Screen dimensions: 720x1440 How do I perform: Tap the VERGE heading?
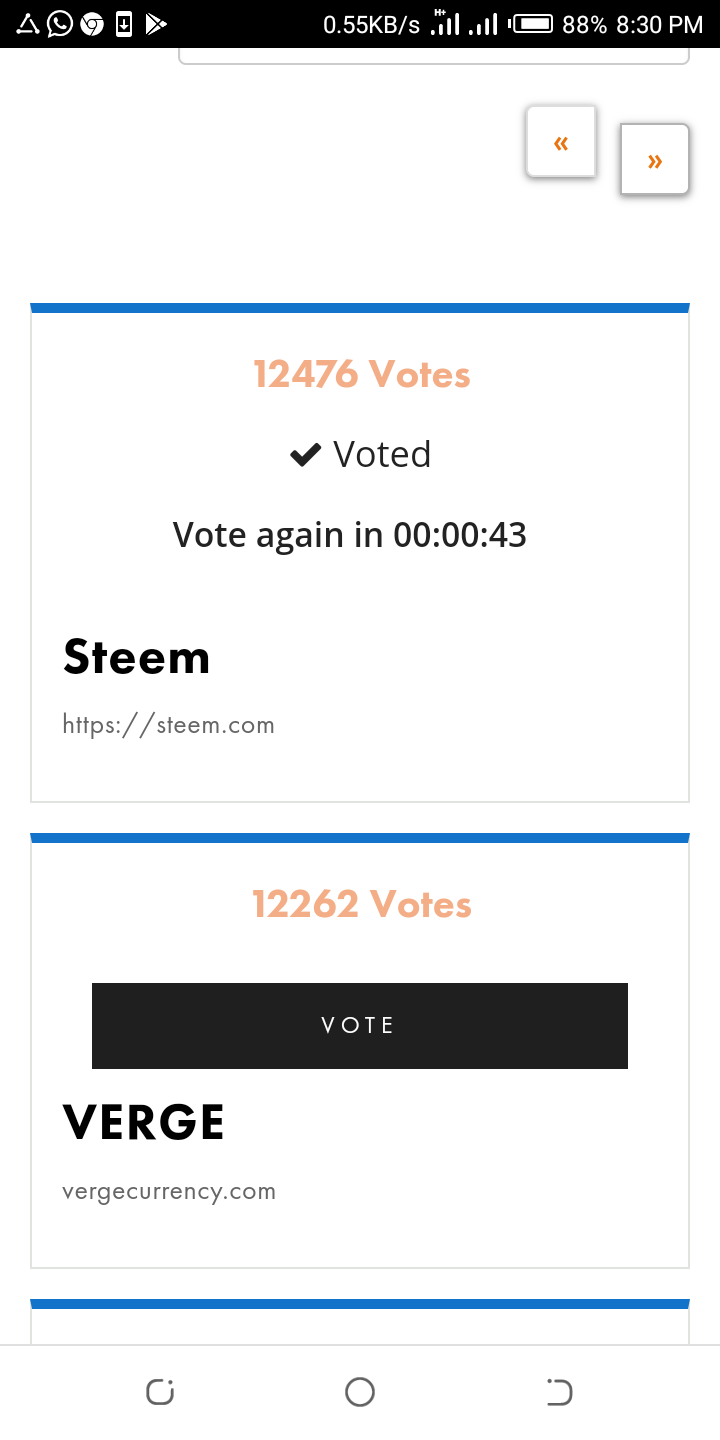144,1122
